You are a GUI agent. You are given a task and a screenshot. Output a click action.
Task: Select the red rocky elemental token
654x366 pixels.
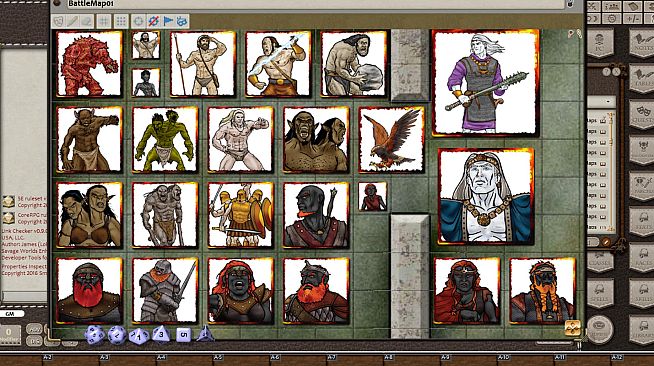pyautogui.click(x=89, y=64)
